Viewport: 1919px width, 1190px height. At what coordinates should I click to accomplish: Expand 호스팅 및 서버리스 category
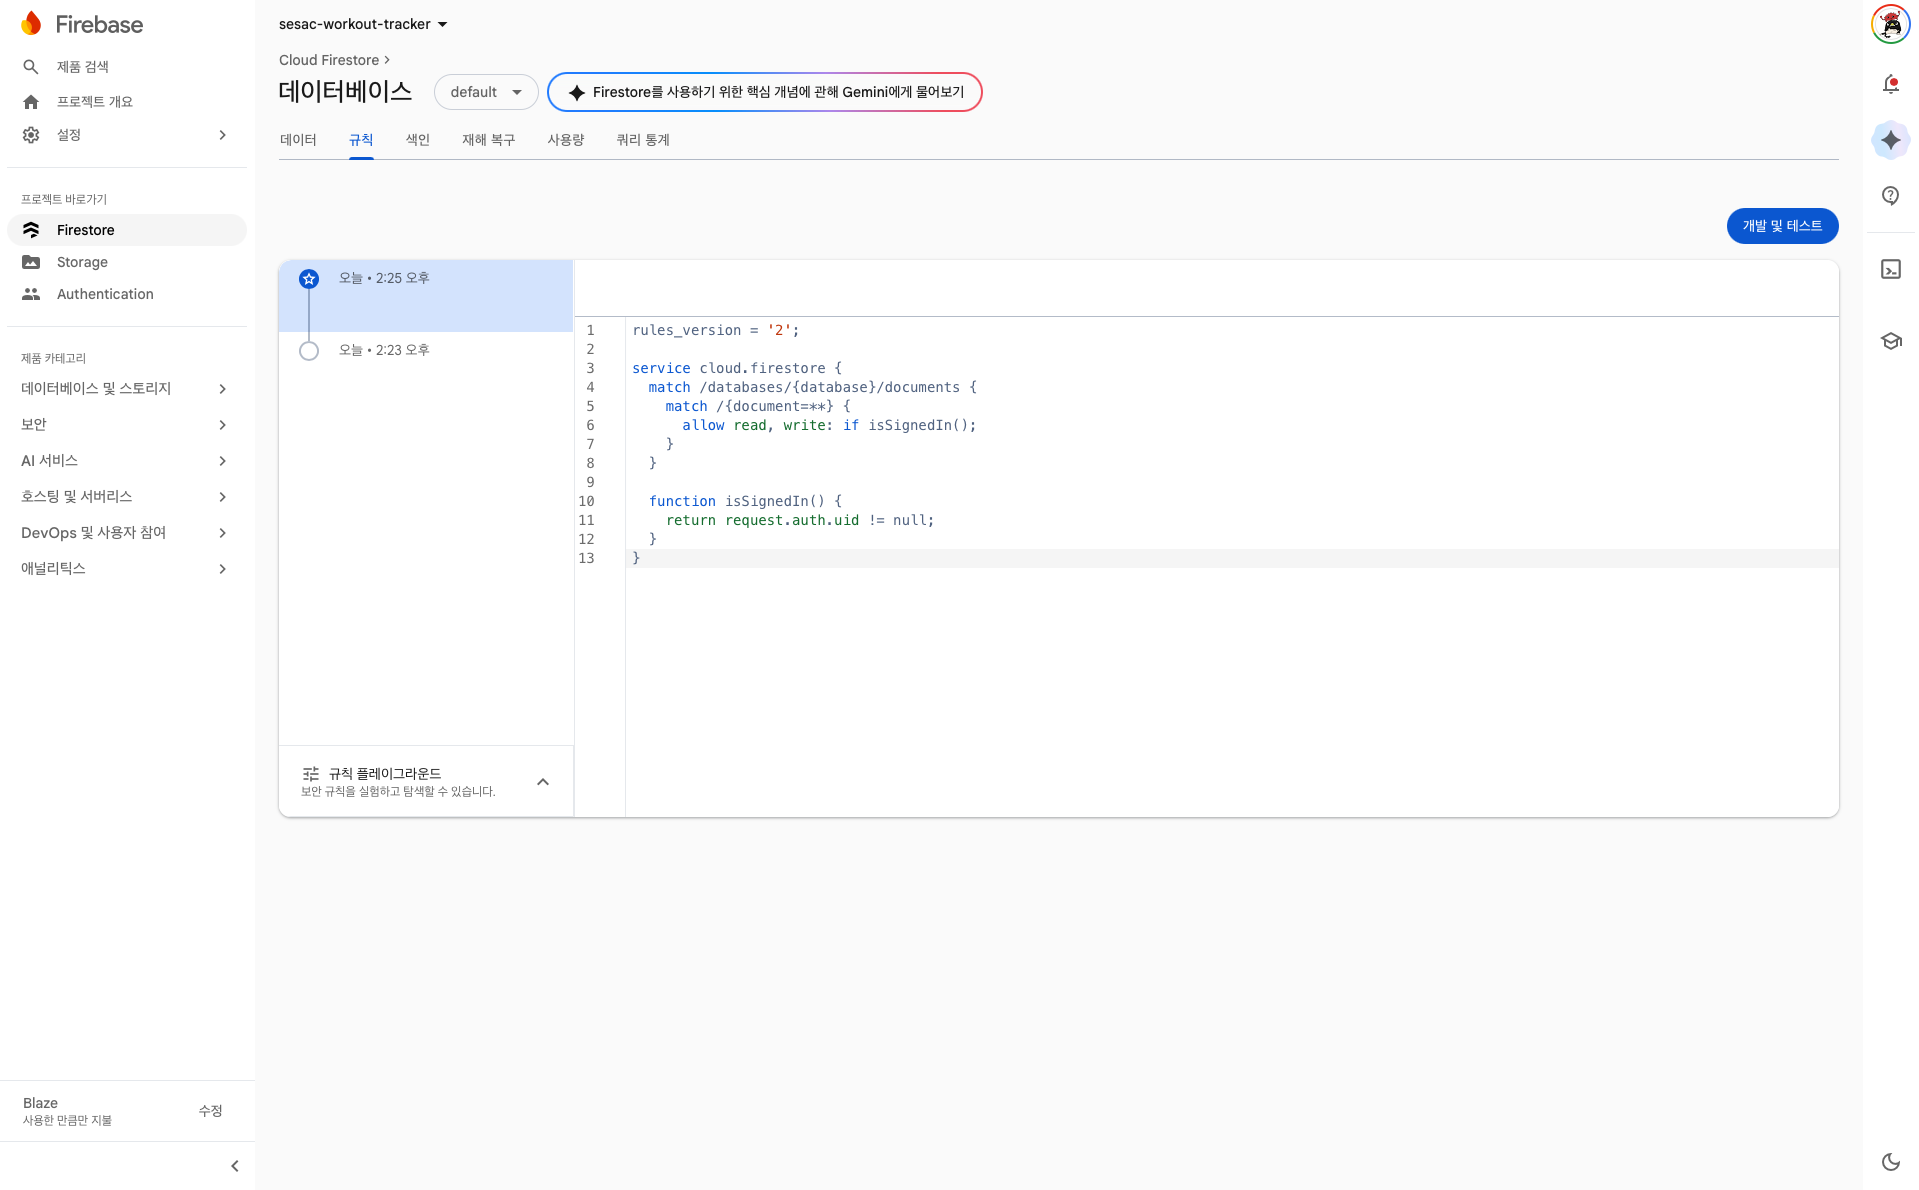pyautogui.click(x=125, y=497)
